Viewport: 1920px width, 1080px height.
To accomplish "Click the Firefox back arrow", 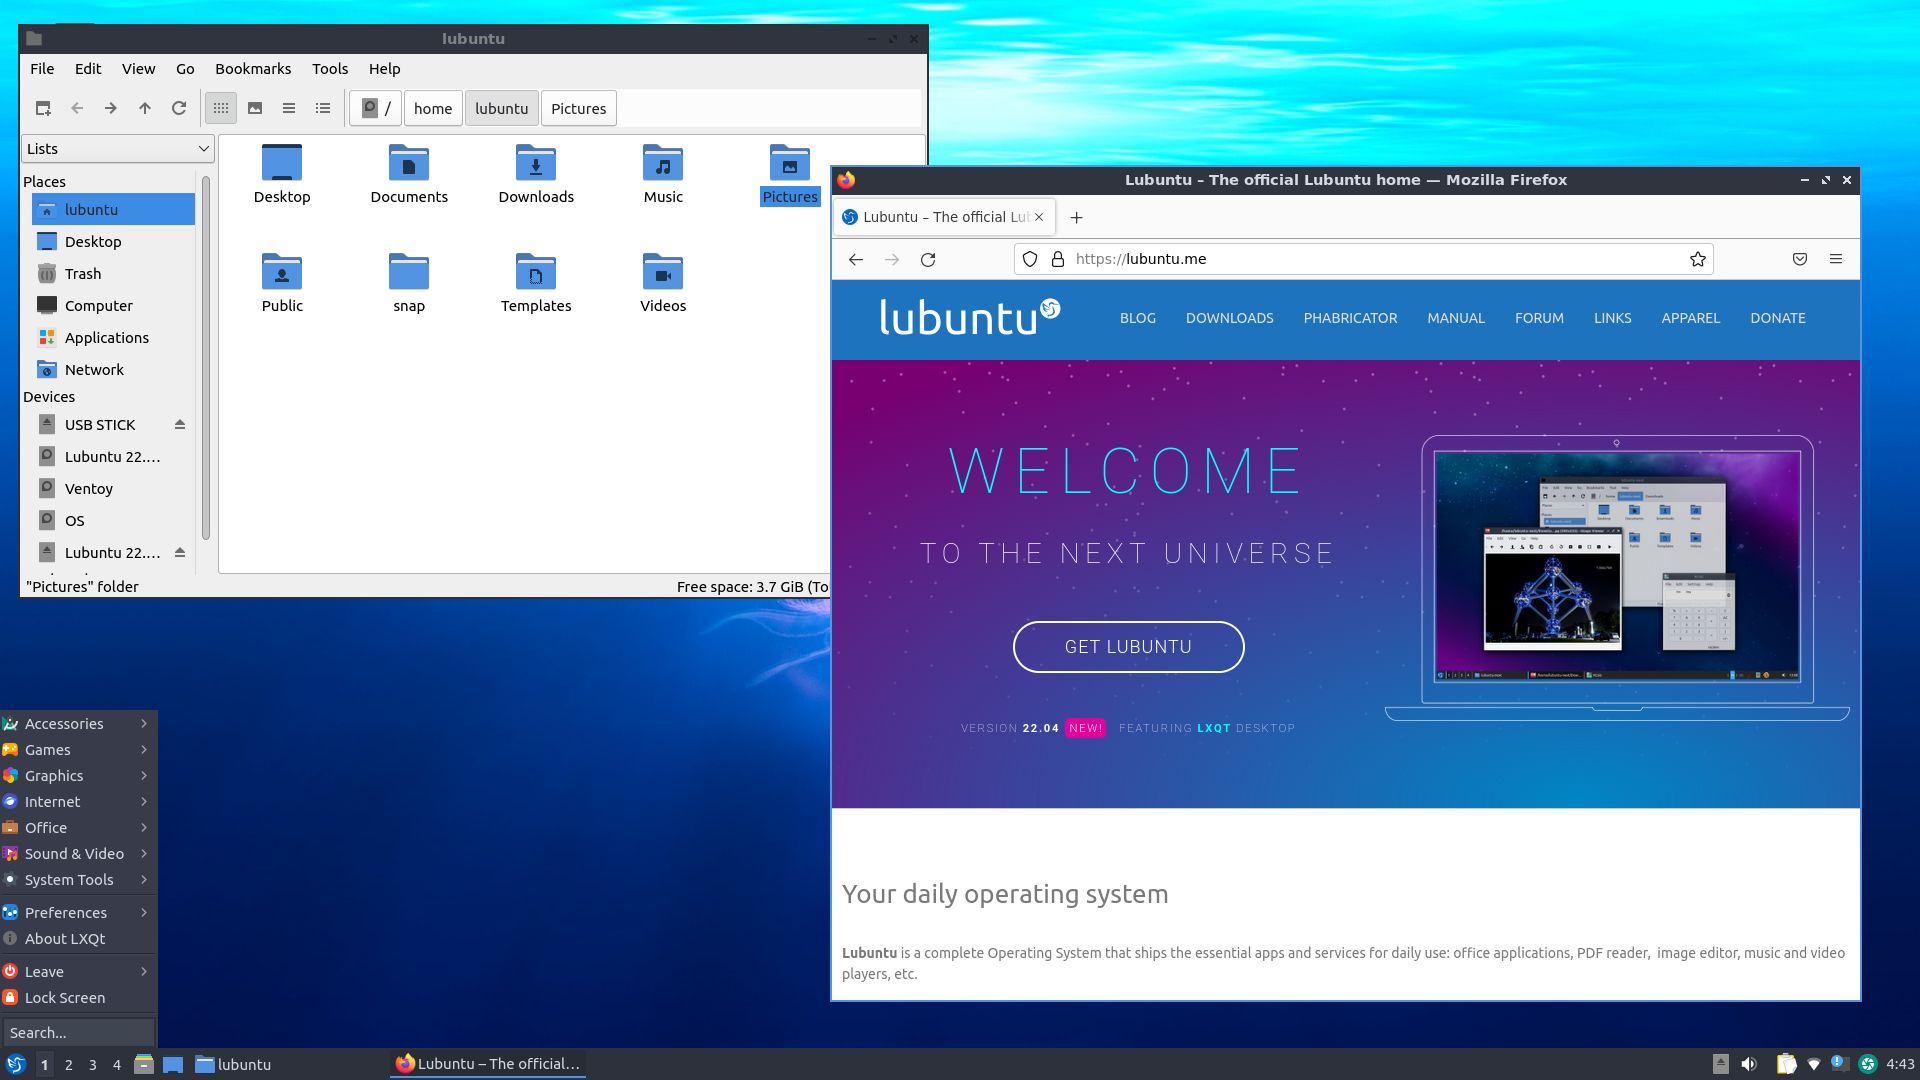I will point(856,259).
